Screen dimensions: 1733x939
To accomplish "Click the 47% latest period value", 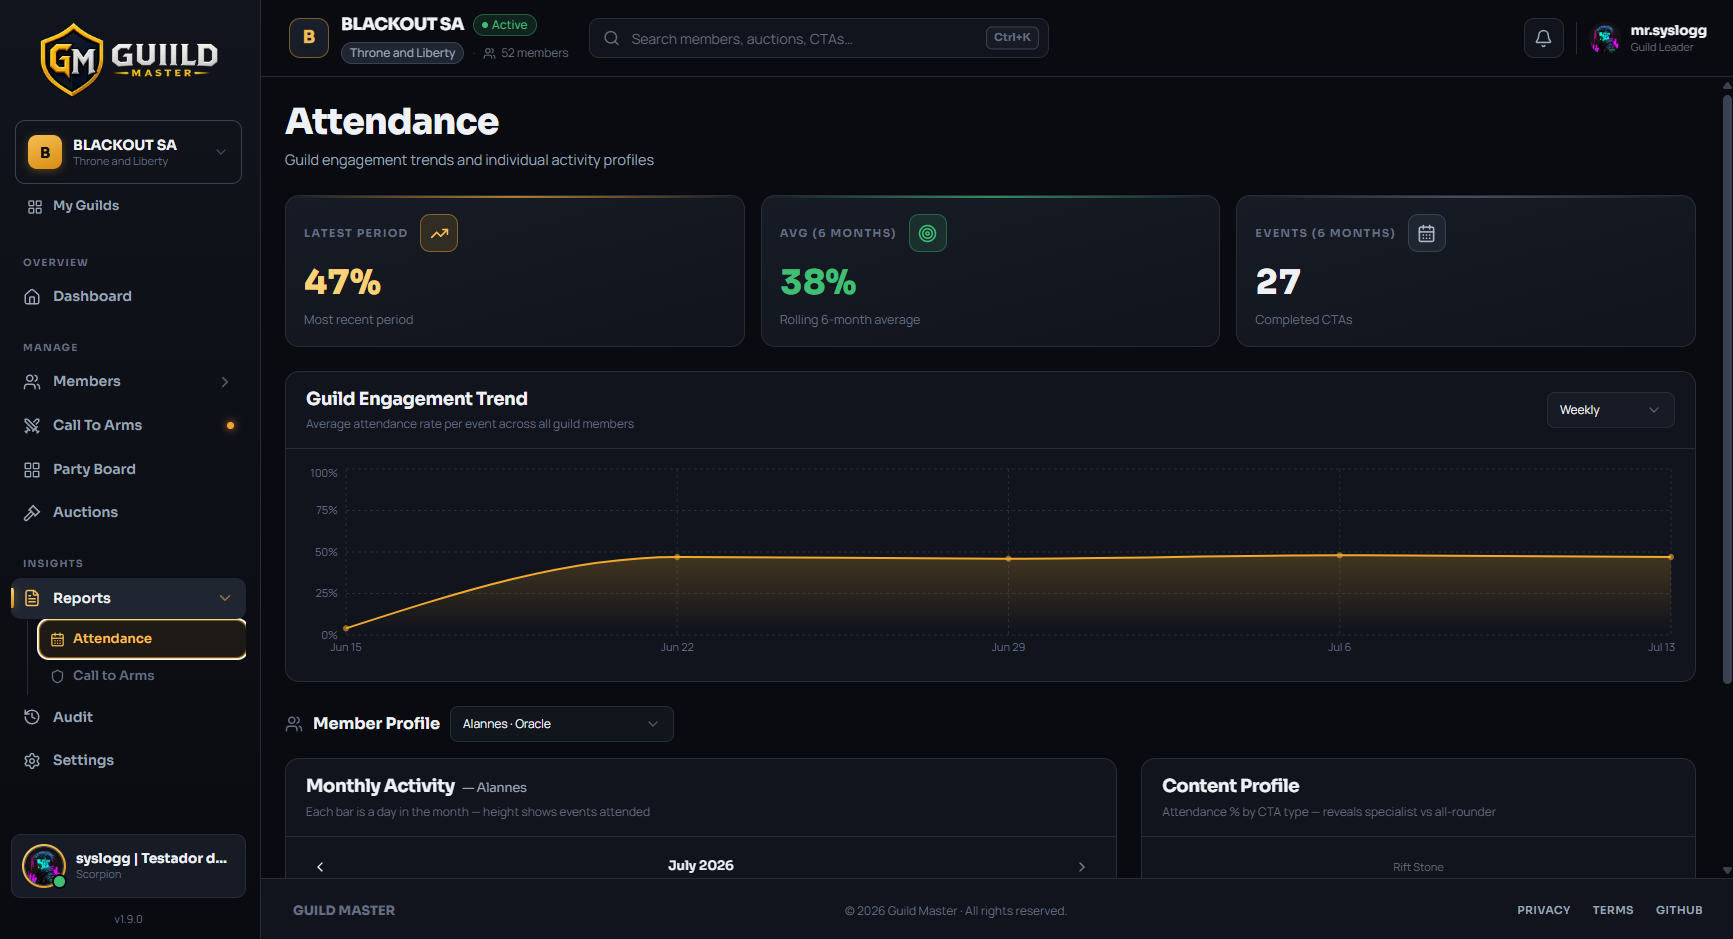I will 343,283.
